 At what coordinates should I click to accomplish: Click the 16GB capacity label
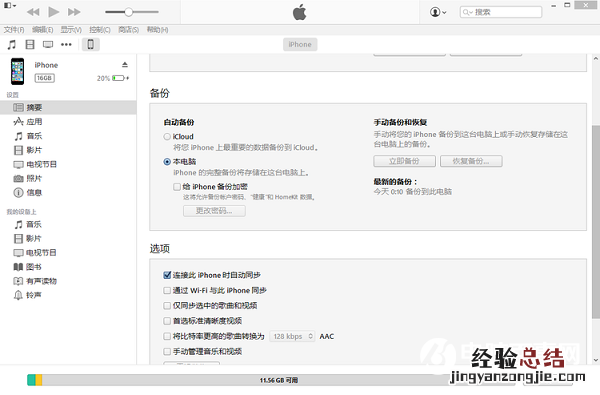(44, 78)
